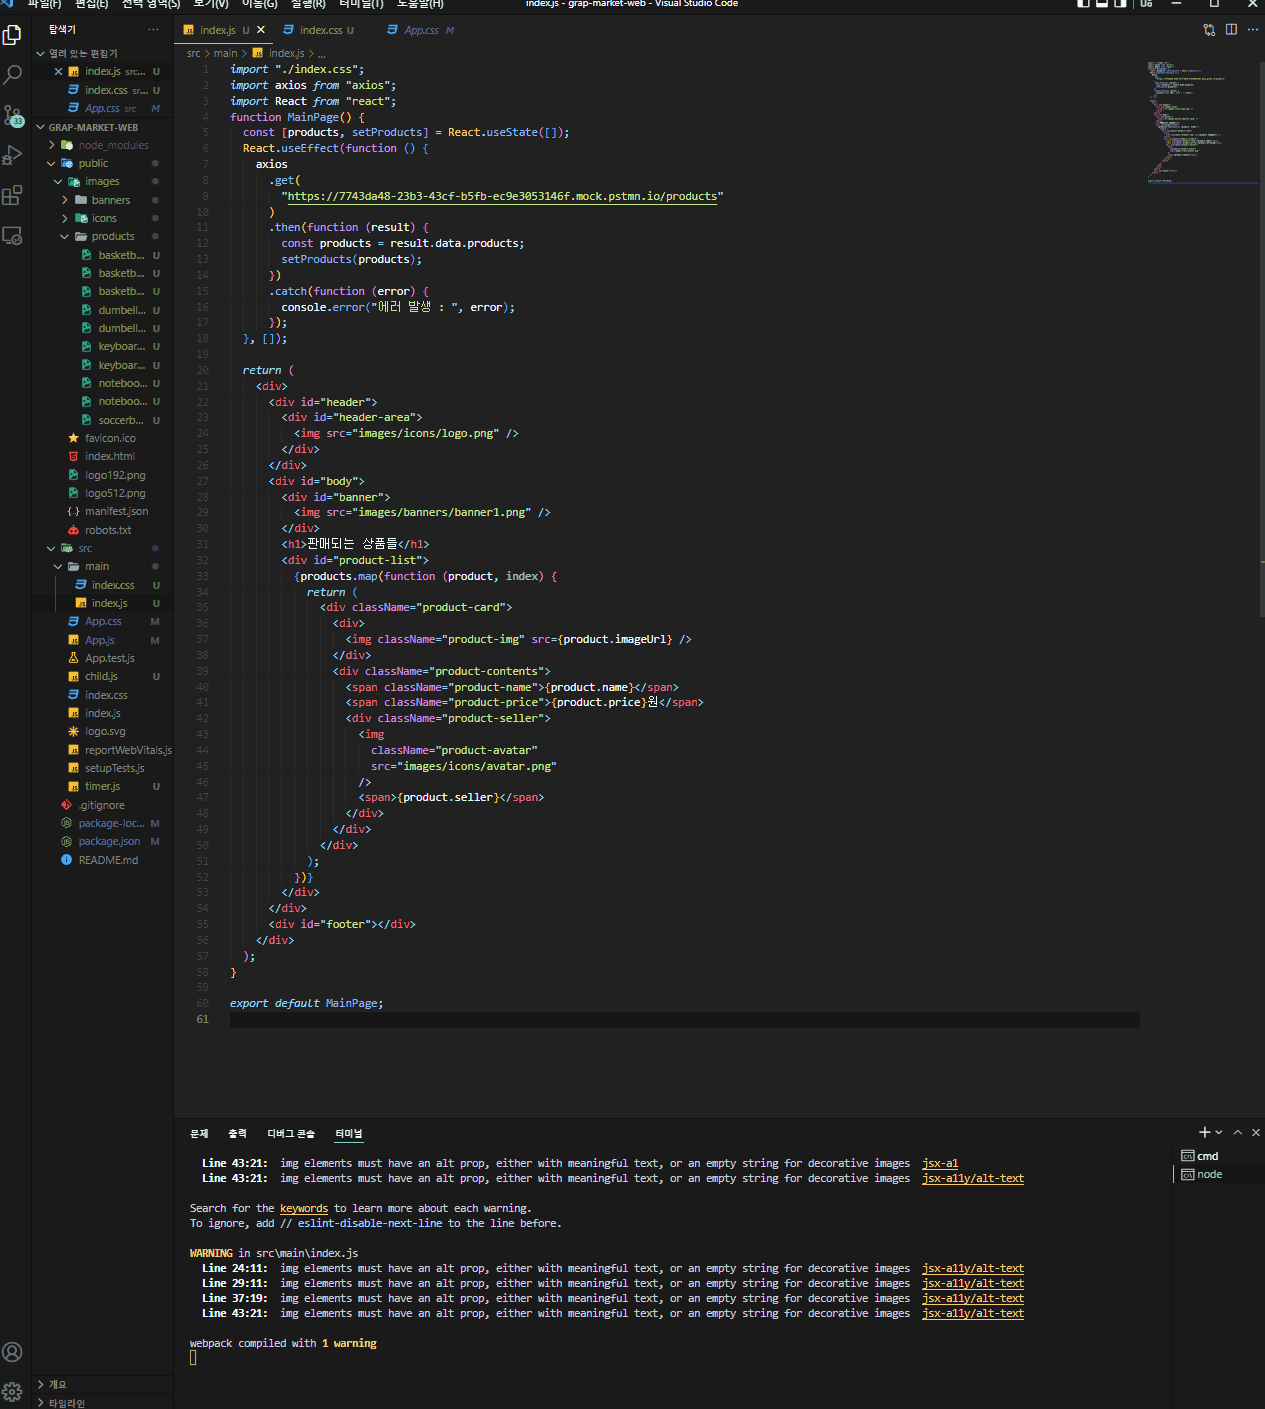Open the Customize Layout icon
Screen dimensions: 1265x1409
(1147, 4)
